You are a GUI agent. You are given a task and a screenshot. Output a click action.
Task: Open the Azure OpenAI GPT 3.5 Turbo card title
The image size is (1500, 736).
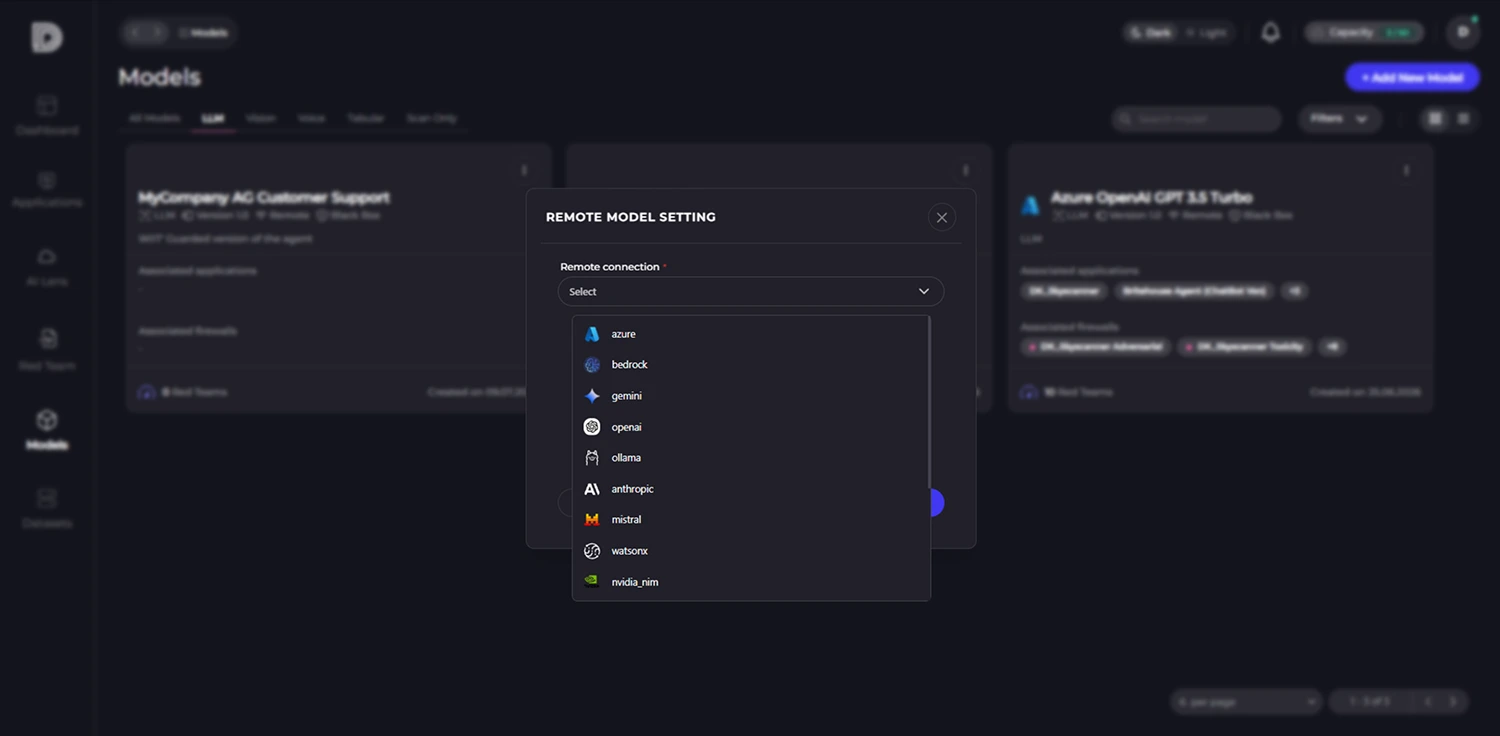coord(1151,197)
